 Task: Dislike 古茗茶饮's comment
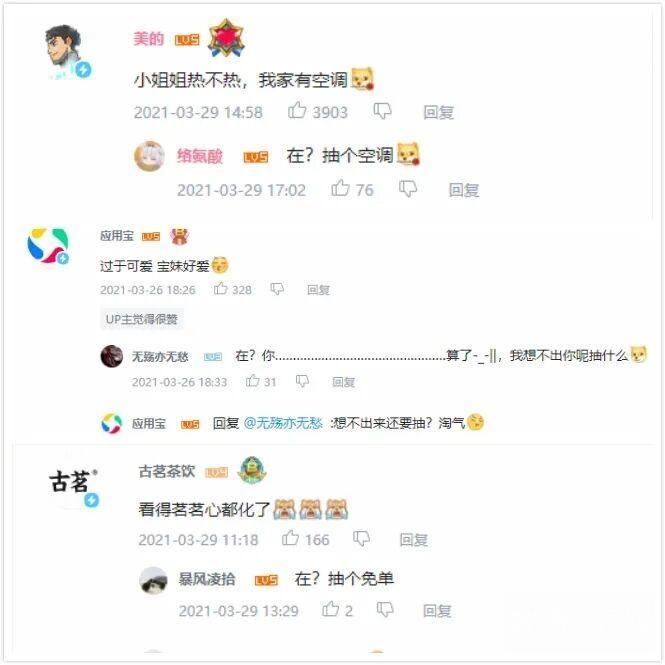tap(361, 539)
